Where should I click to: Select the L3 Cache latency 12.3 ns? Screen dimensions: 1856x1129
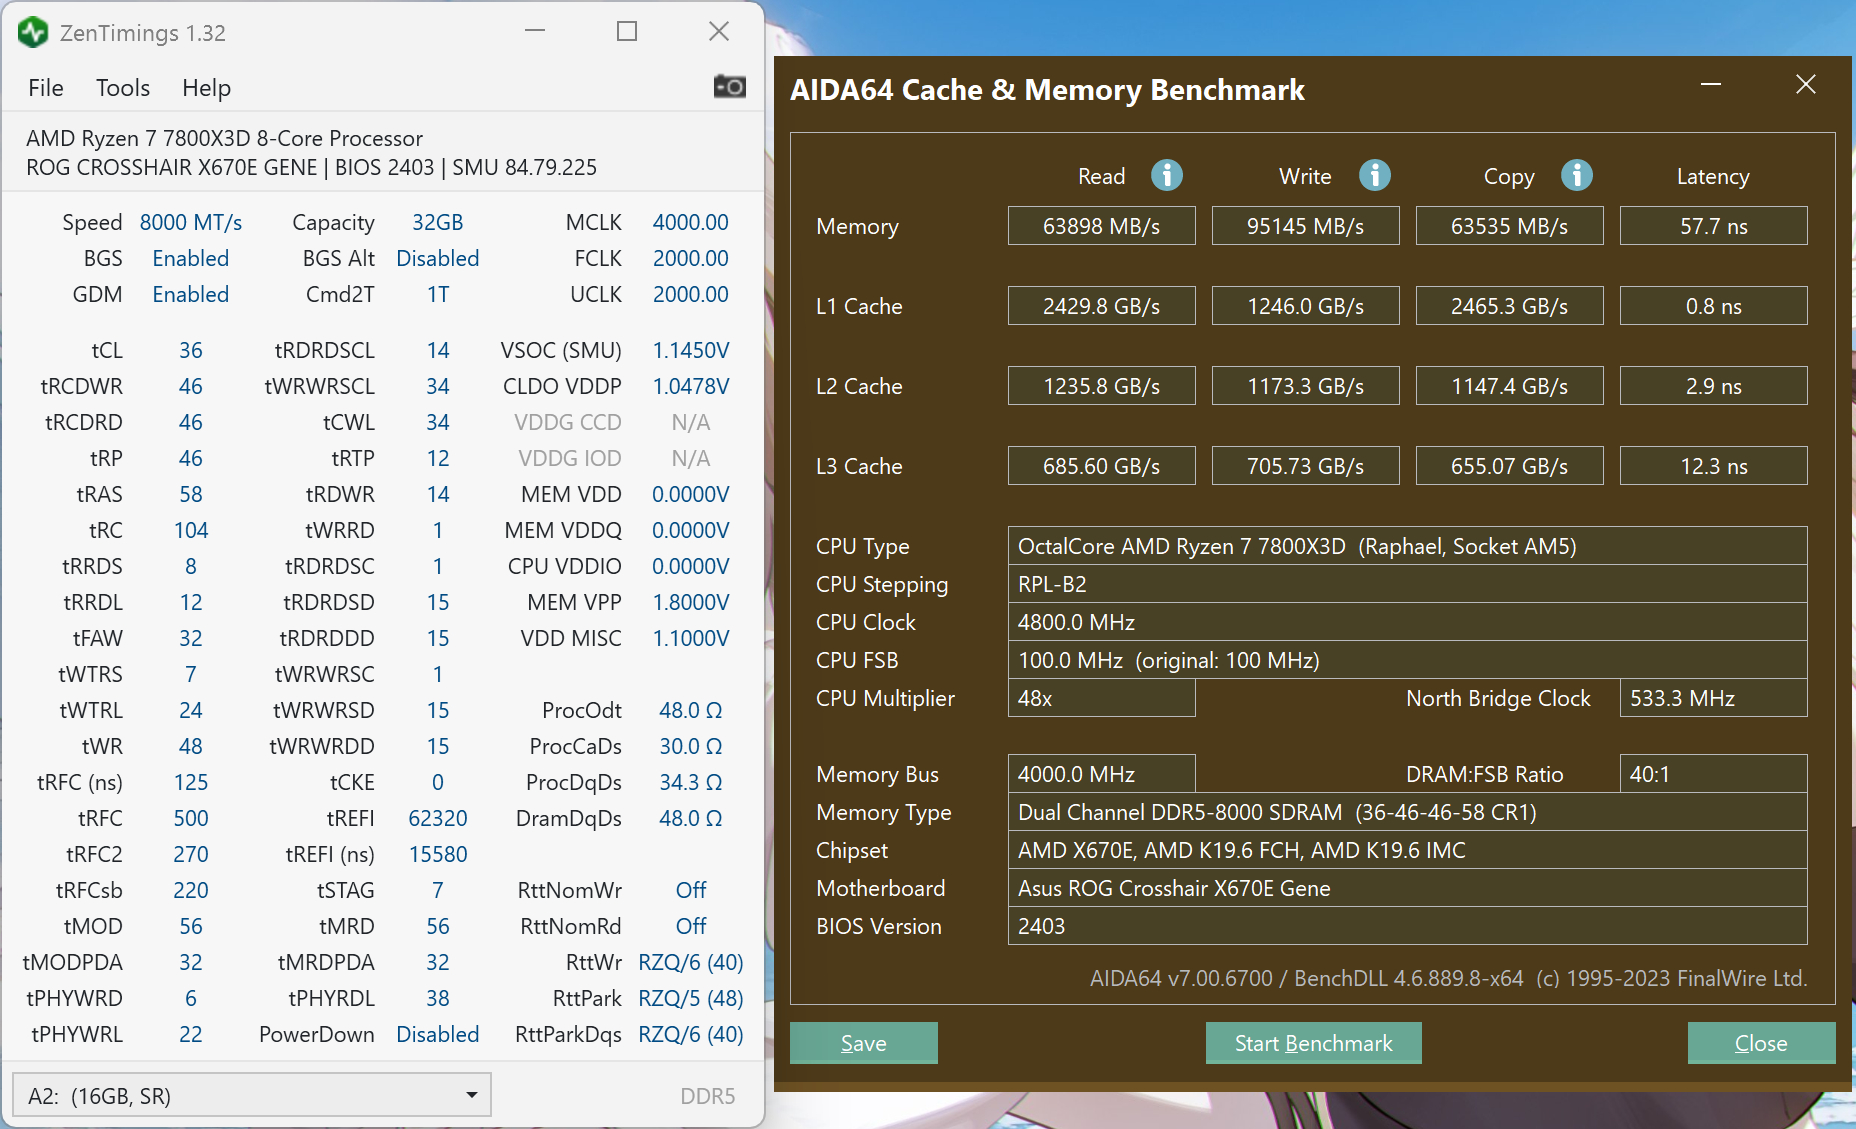[1713, 466]
